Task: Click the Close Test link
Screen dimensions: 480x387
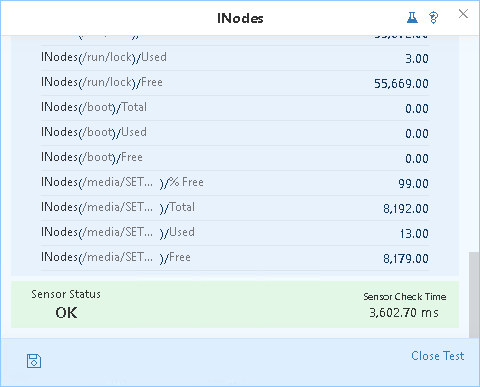Action: (437, 356)
